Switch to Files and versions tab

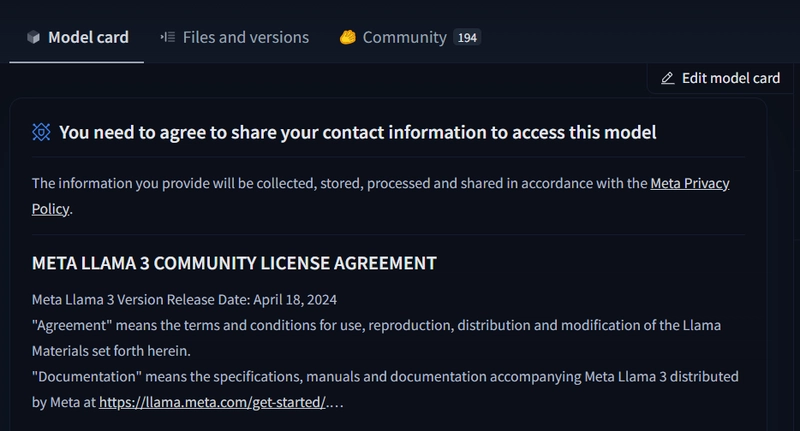pyautogui.click(x=235, y=37)
